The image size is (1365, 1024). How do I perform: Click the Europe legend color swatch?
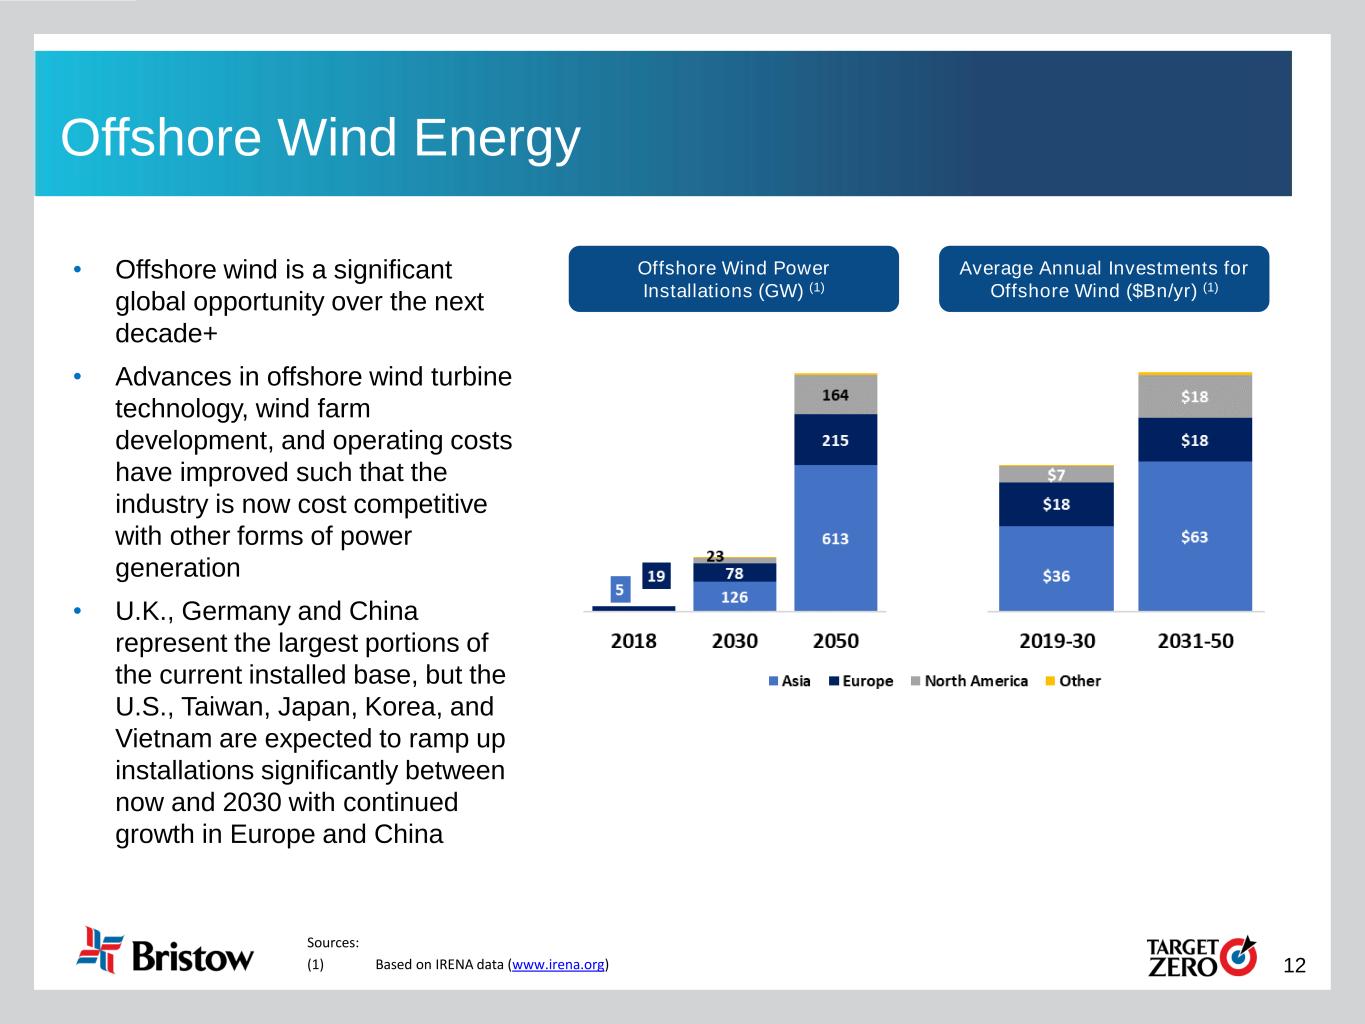(x=834, y=681)
